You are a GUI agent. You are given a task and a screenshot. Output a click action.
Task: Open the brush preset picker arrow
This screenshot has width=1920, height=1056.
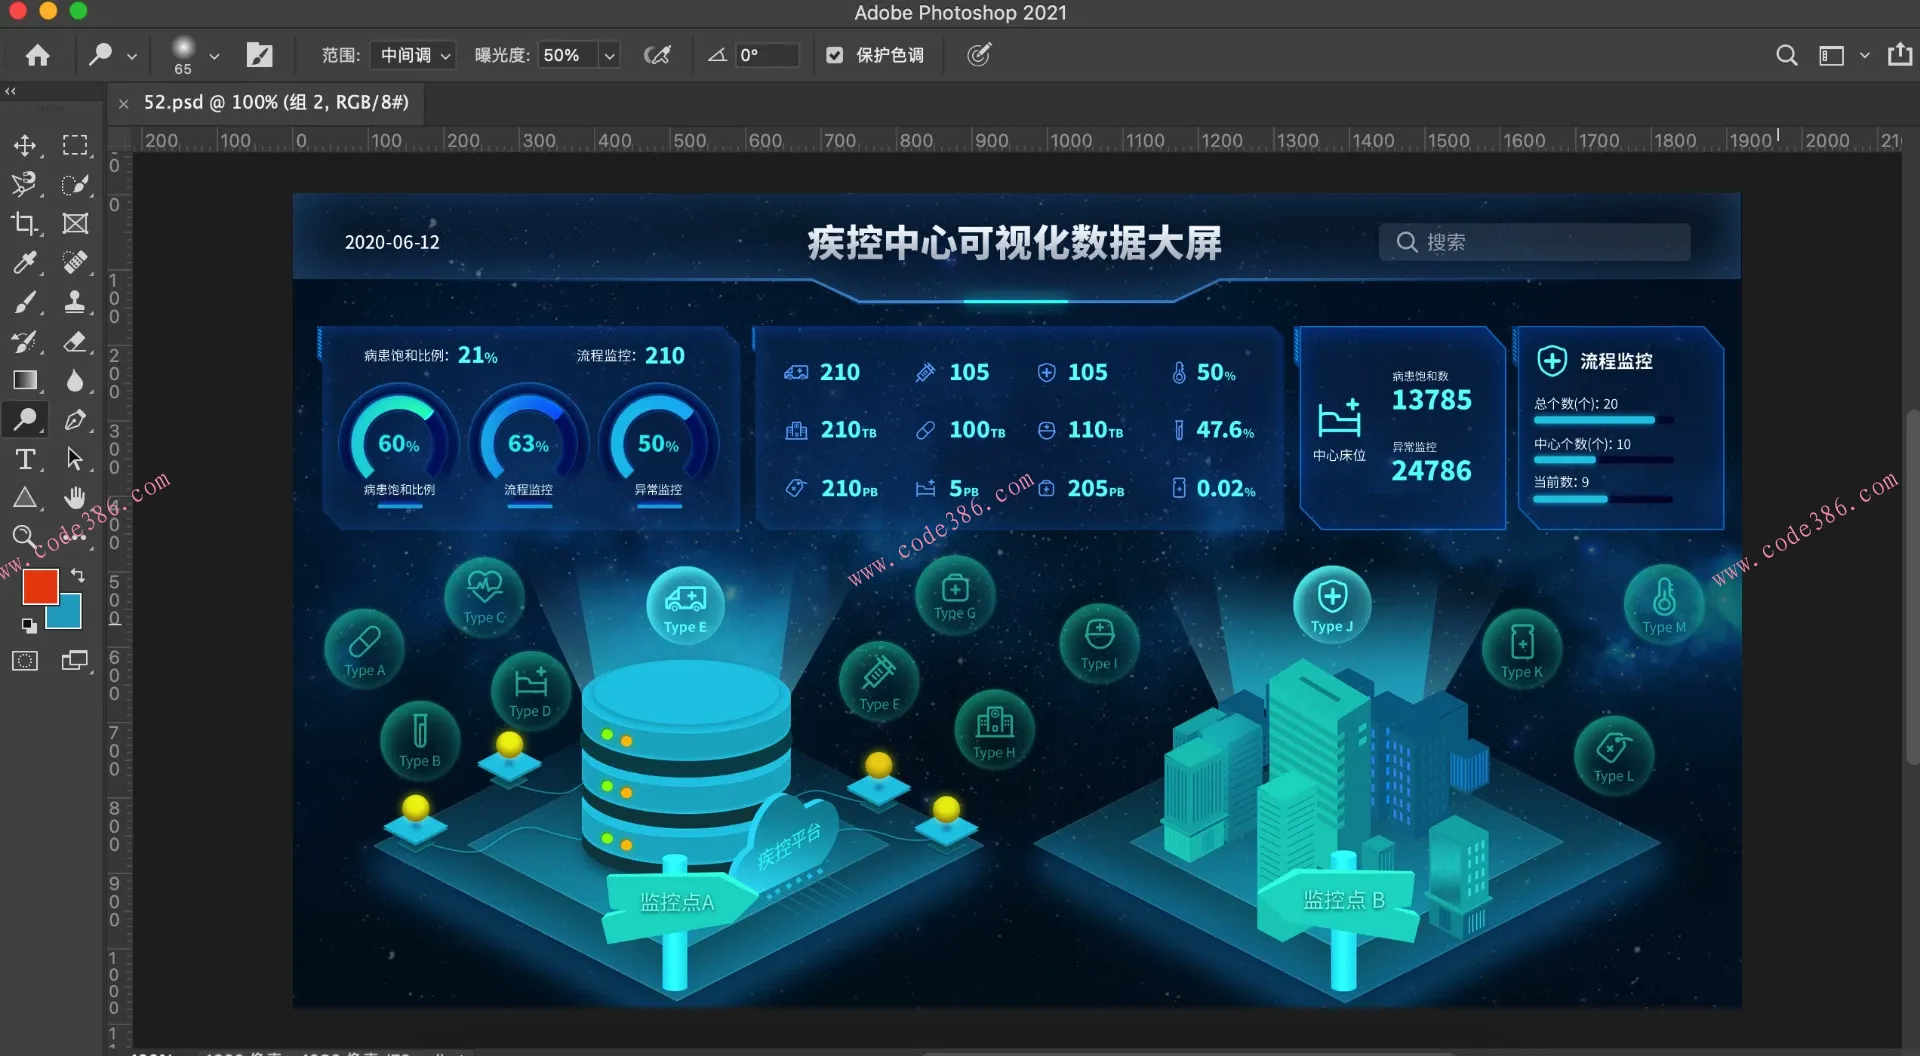pos(214,56)
